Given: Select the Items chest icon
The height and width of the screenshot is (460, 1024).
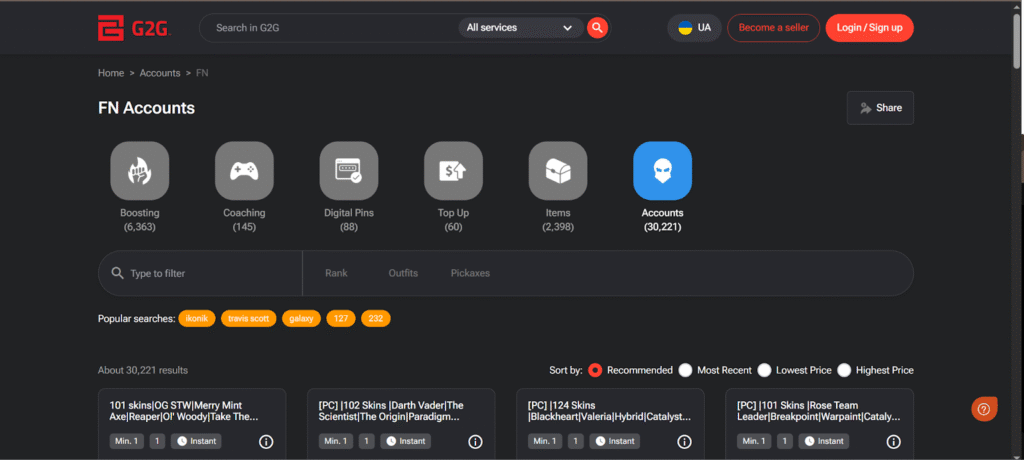Looking at the screenshot, I should point(557,170).
